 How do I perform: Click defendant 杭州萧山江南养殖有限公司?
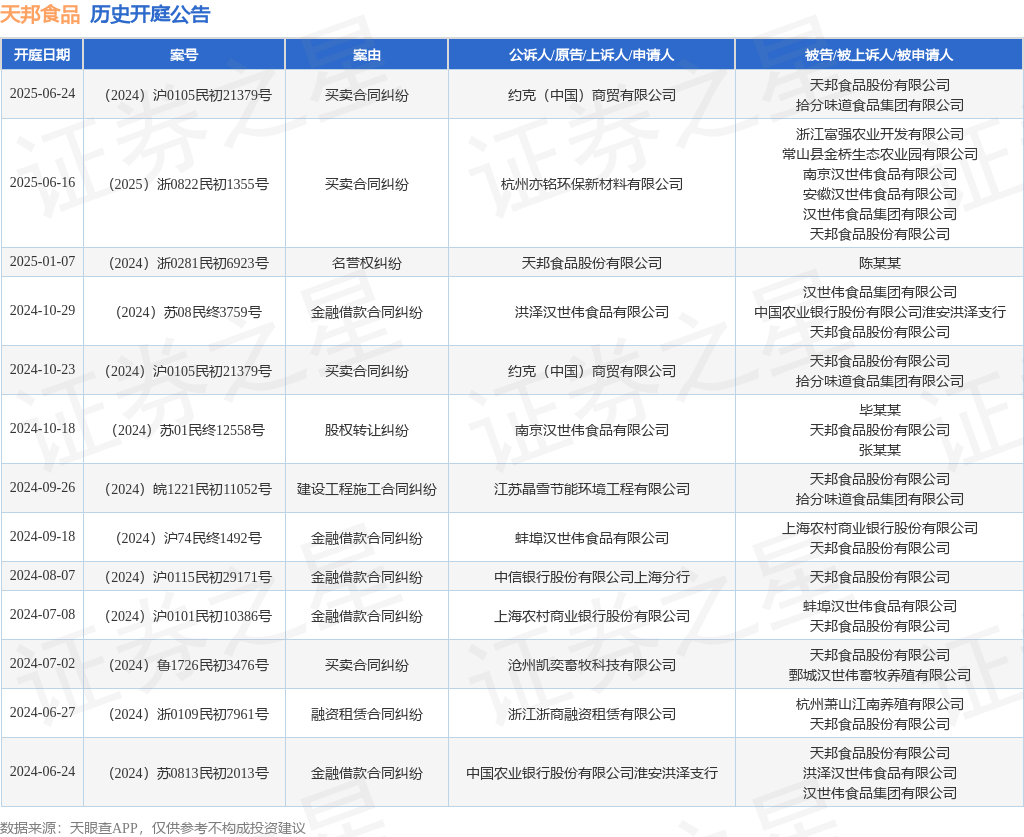[x=880, y=704]
